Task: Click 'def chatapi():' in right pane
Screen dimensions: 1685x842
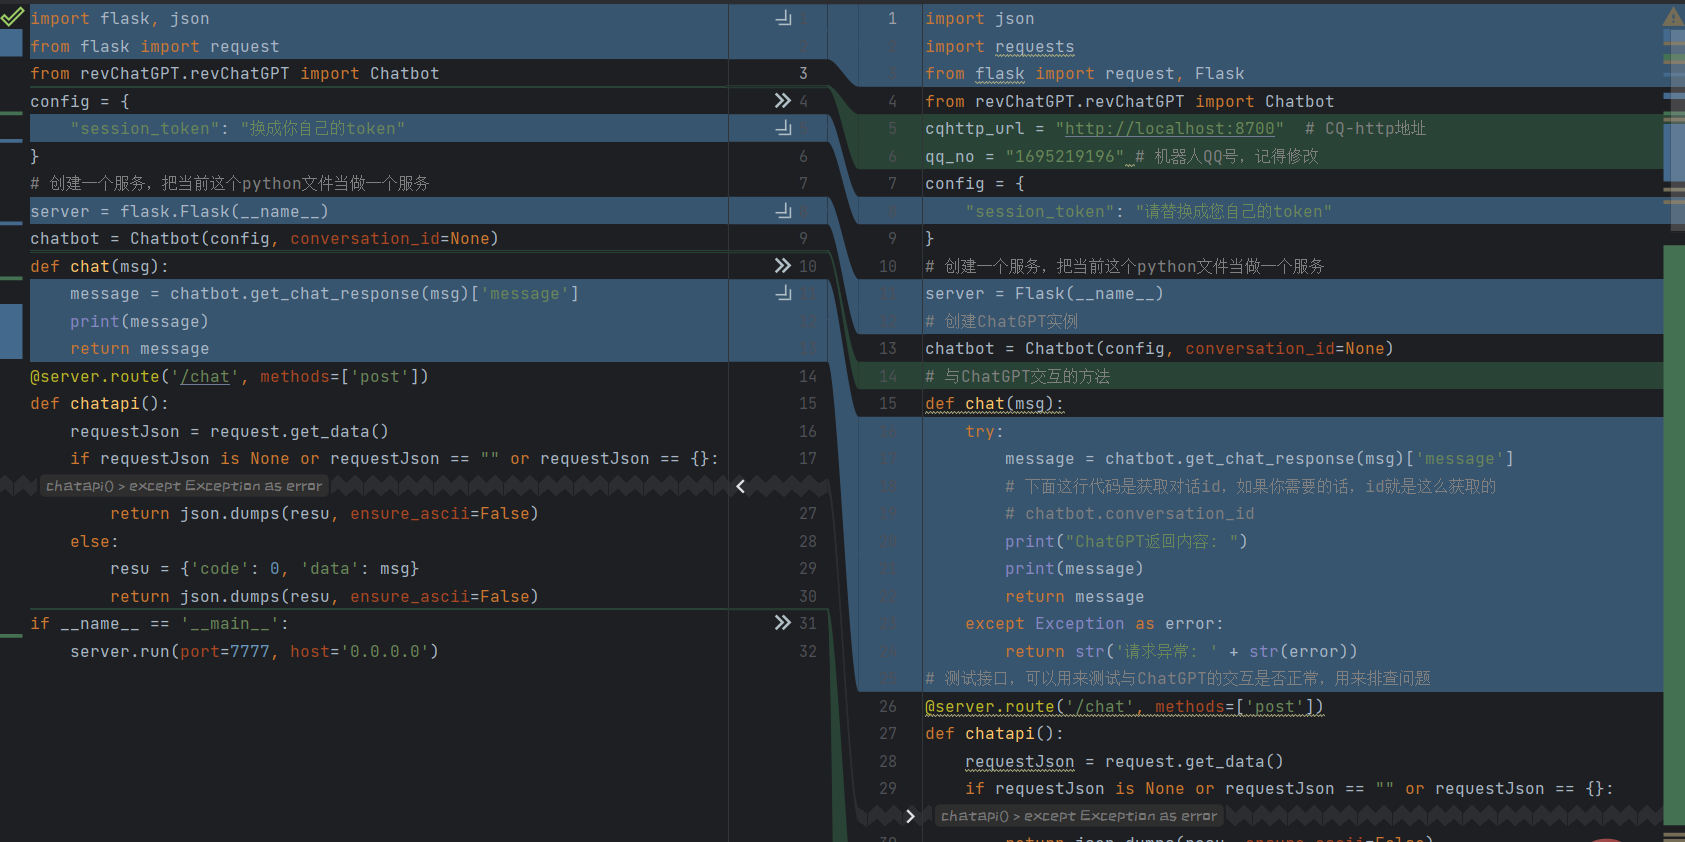Action: pos(995,733)
